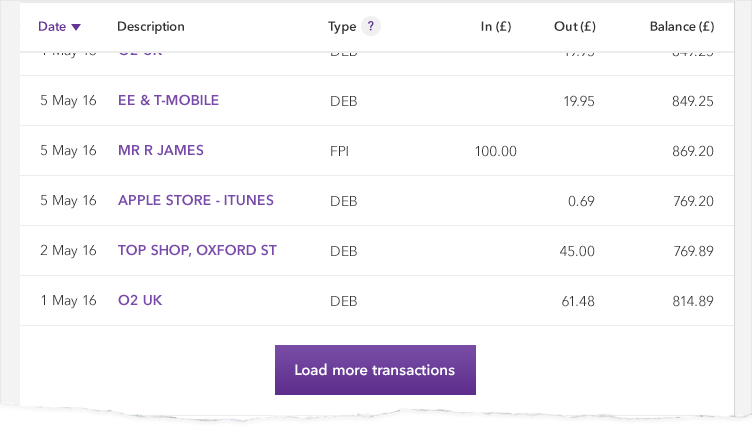This screenshot has width=752, height=432.
Task: Select the 869.20 balance value
Action: pos(693,152)
